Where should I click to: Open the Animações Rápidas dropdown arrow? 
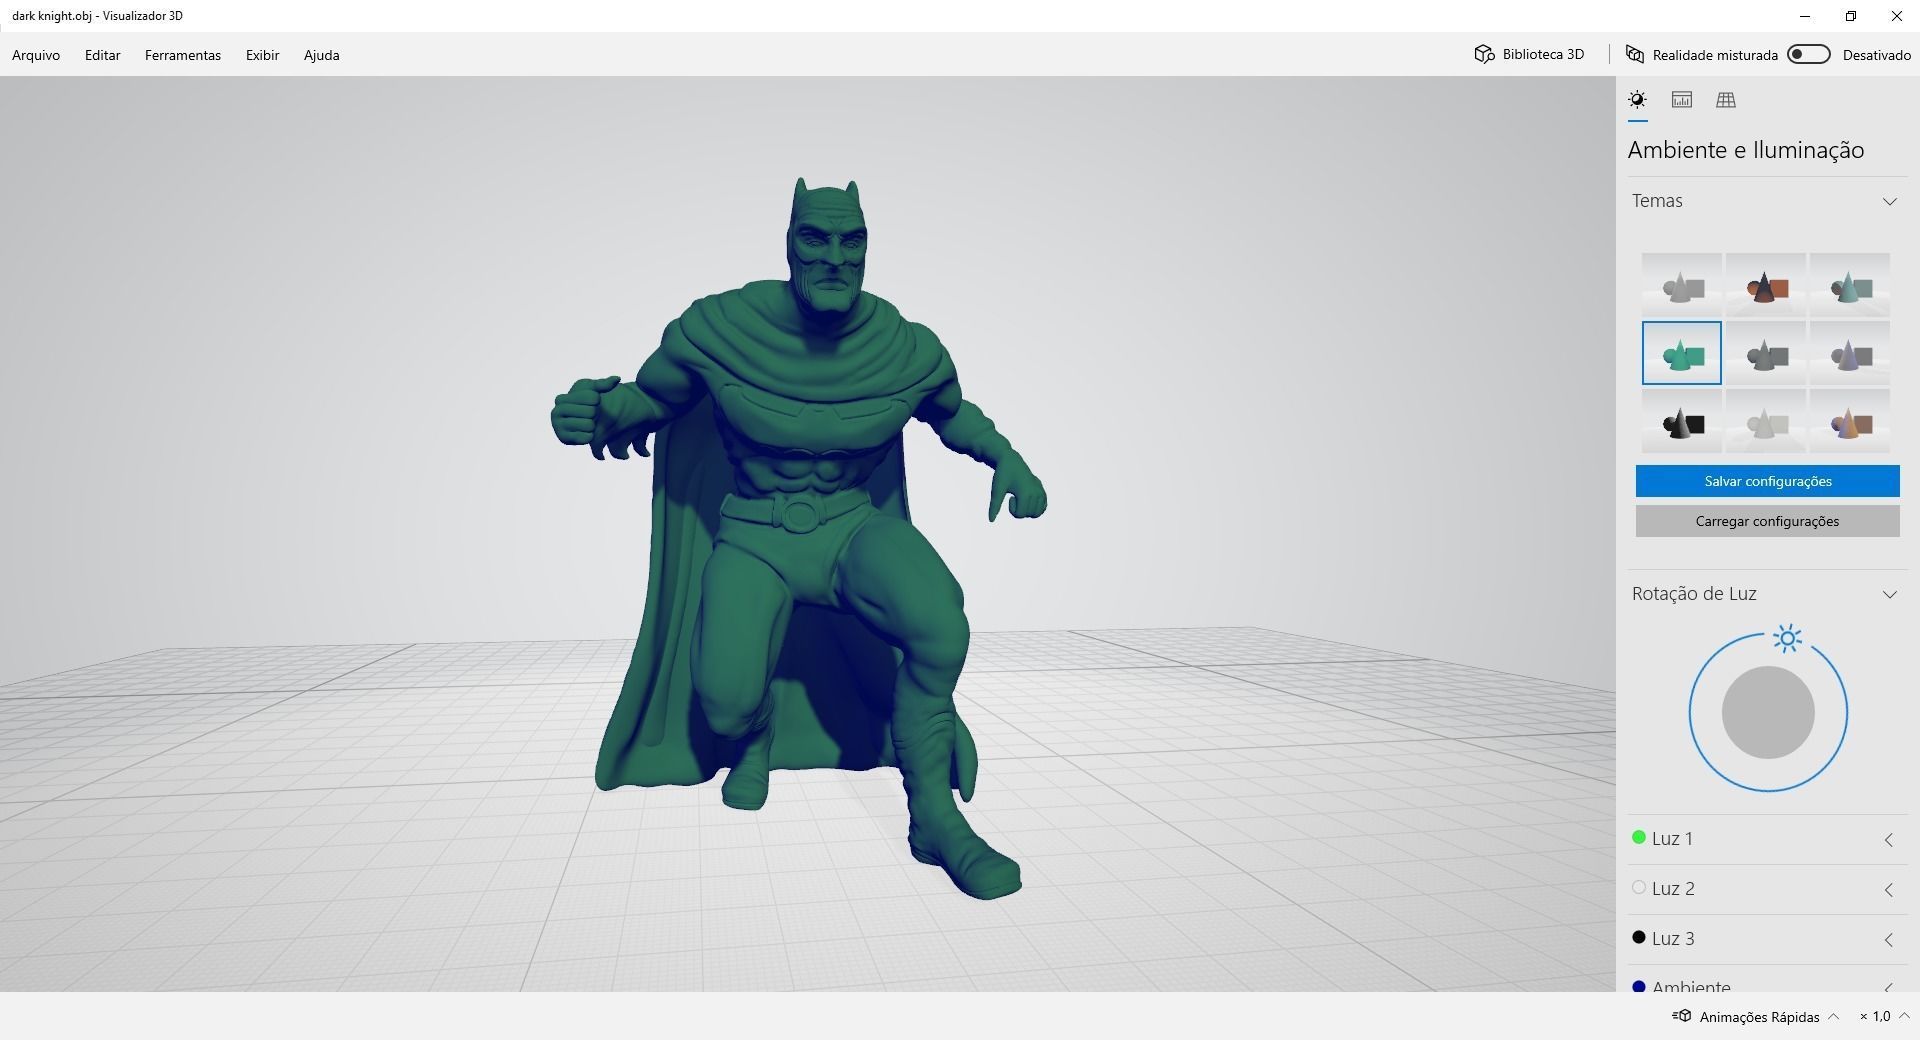1833,1016
